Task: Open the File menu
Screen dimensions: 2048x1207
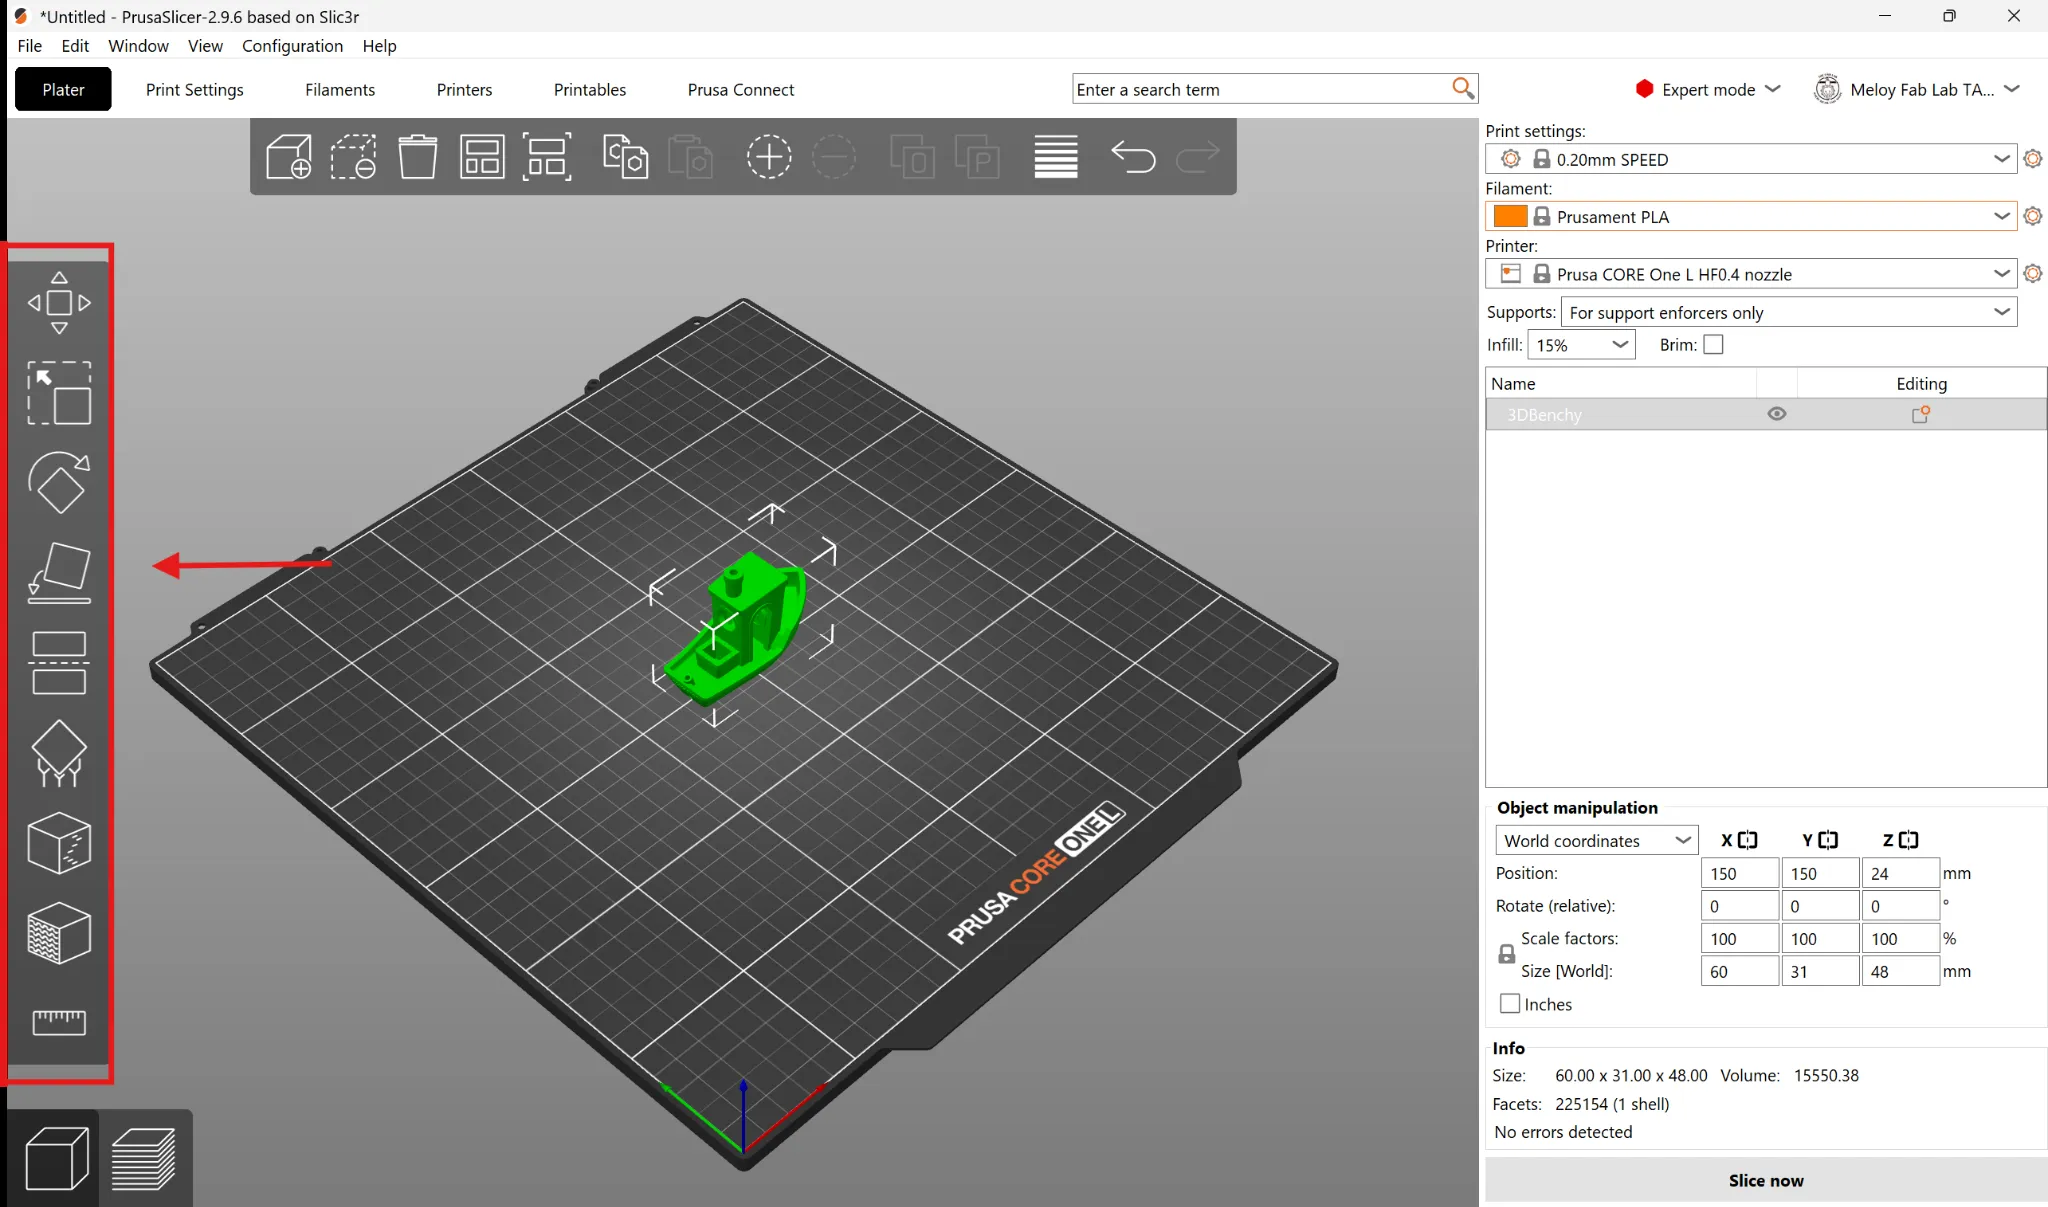Action: (x=30, y=46)
